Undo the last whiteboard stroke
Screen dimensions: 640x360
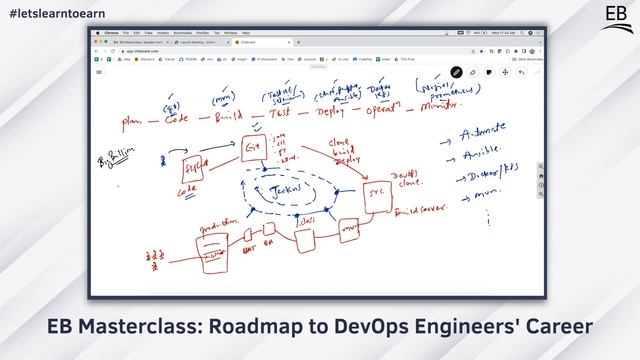pos(521,73)
